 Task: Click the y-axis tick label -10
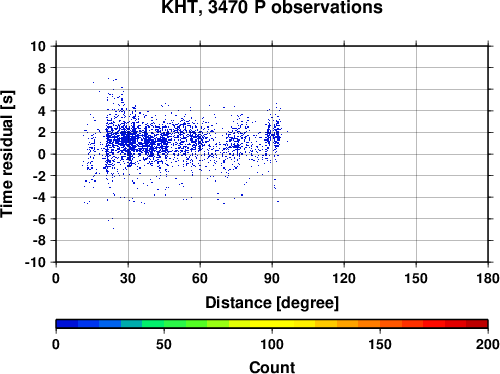pyautogui.click(x=35, y=262)
